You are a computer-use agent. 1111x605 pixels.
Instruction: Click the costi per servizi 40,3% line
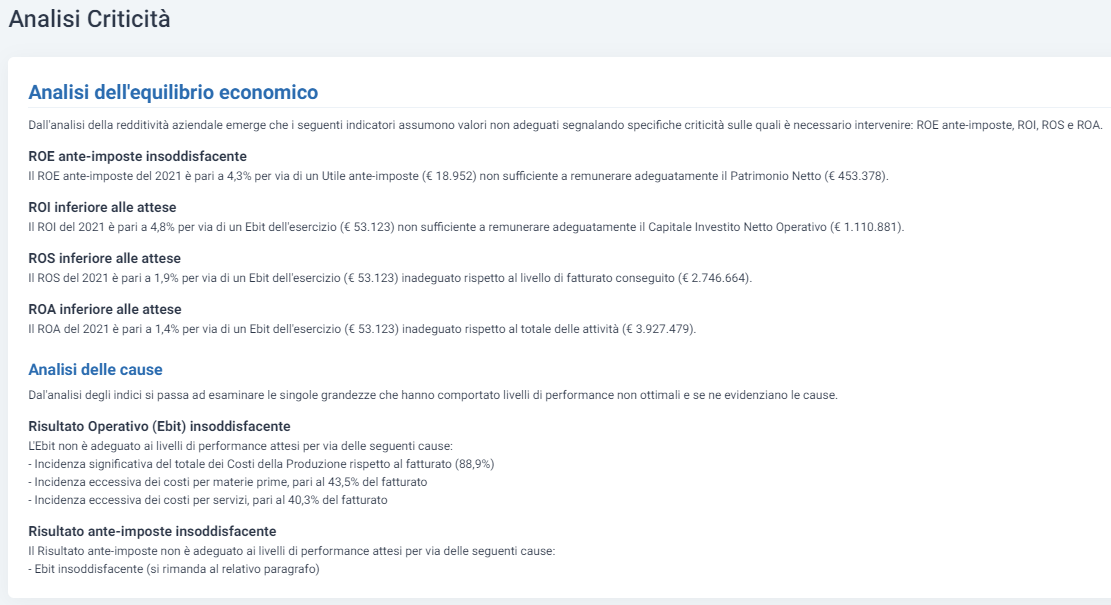[208, 500]
